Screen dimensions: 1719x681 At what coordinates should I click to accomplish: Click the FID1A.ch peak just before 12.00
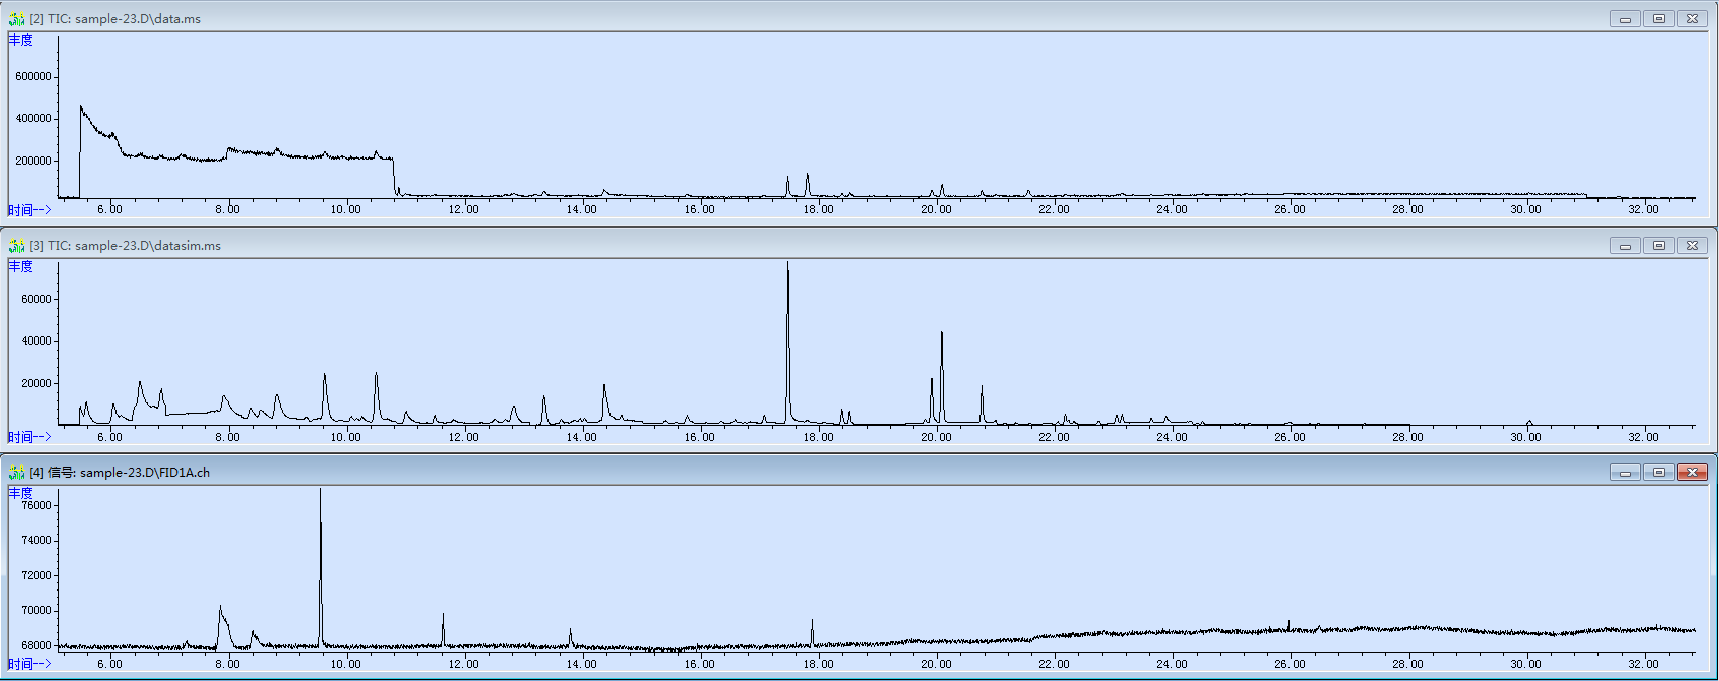pos(443,618)
